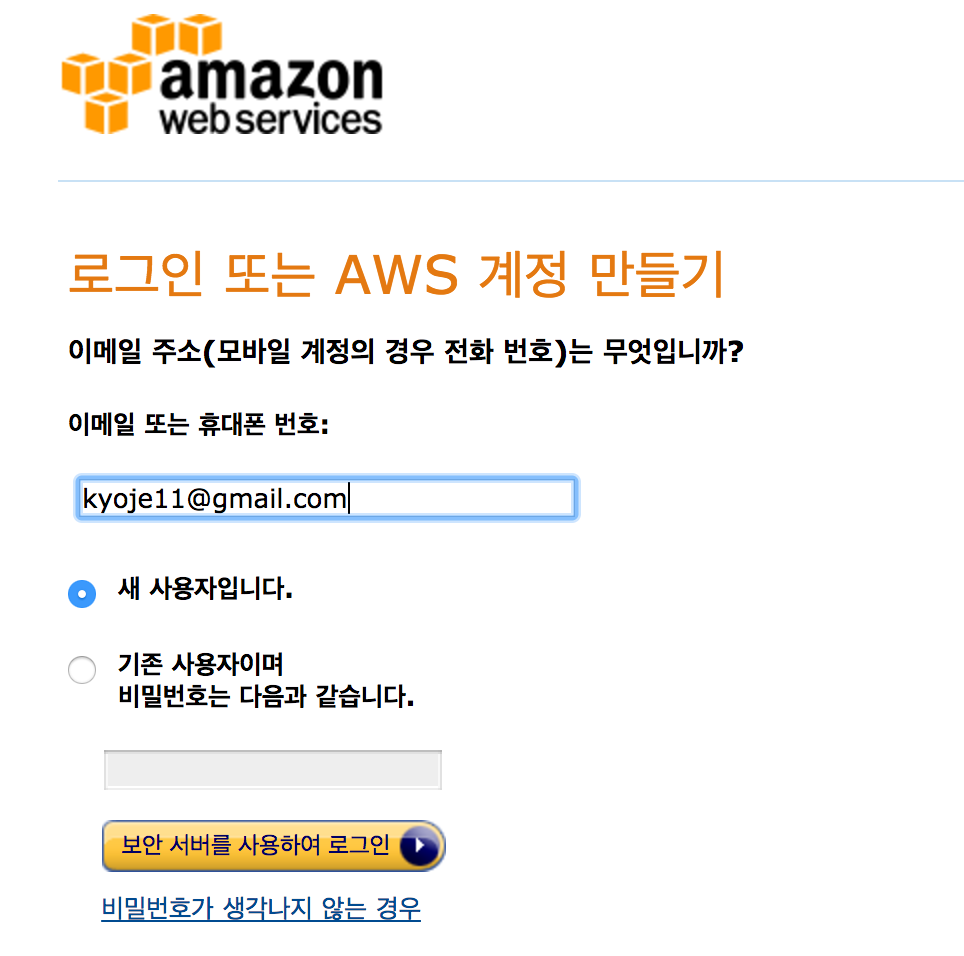
Task: Select the '새 사용자입니다' radio button
Action: 82,594
